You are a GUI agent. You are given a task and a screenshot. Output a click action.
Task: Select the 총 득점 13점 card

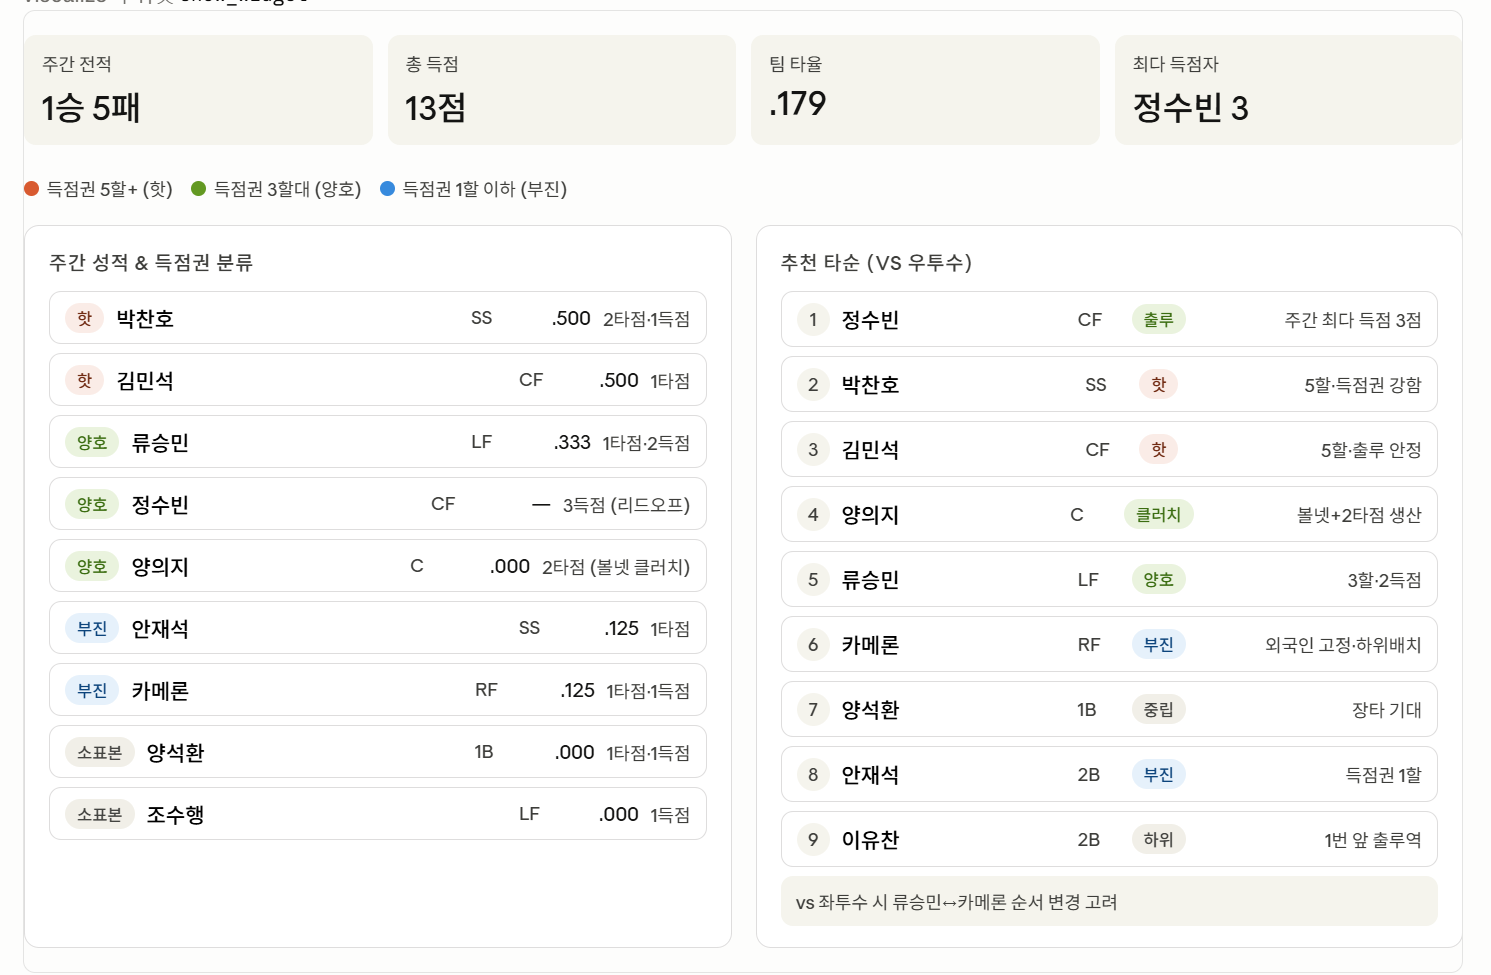(x=562, y=90)
